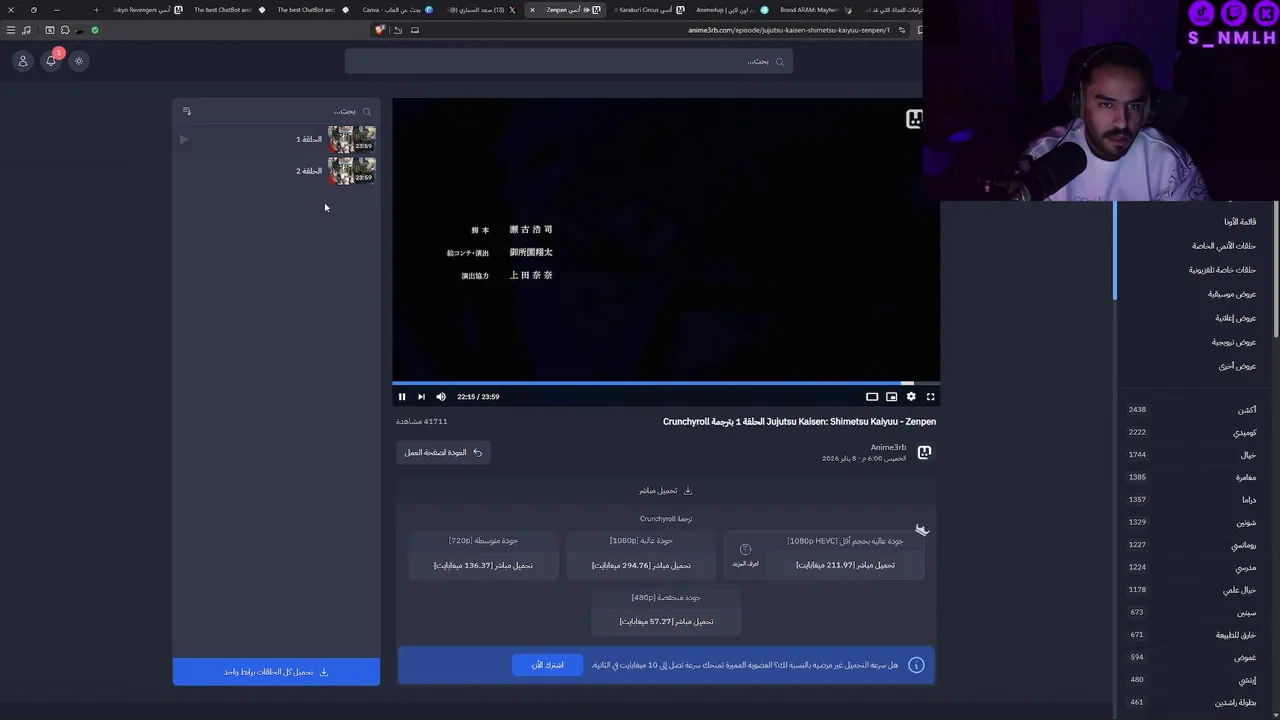Open مدرسي genre with 1224 titles

tap(1192, 567)
